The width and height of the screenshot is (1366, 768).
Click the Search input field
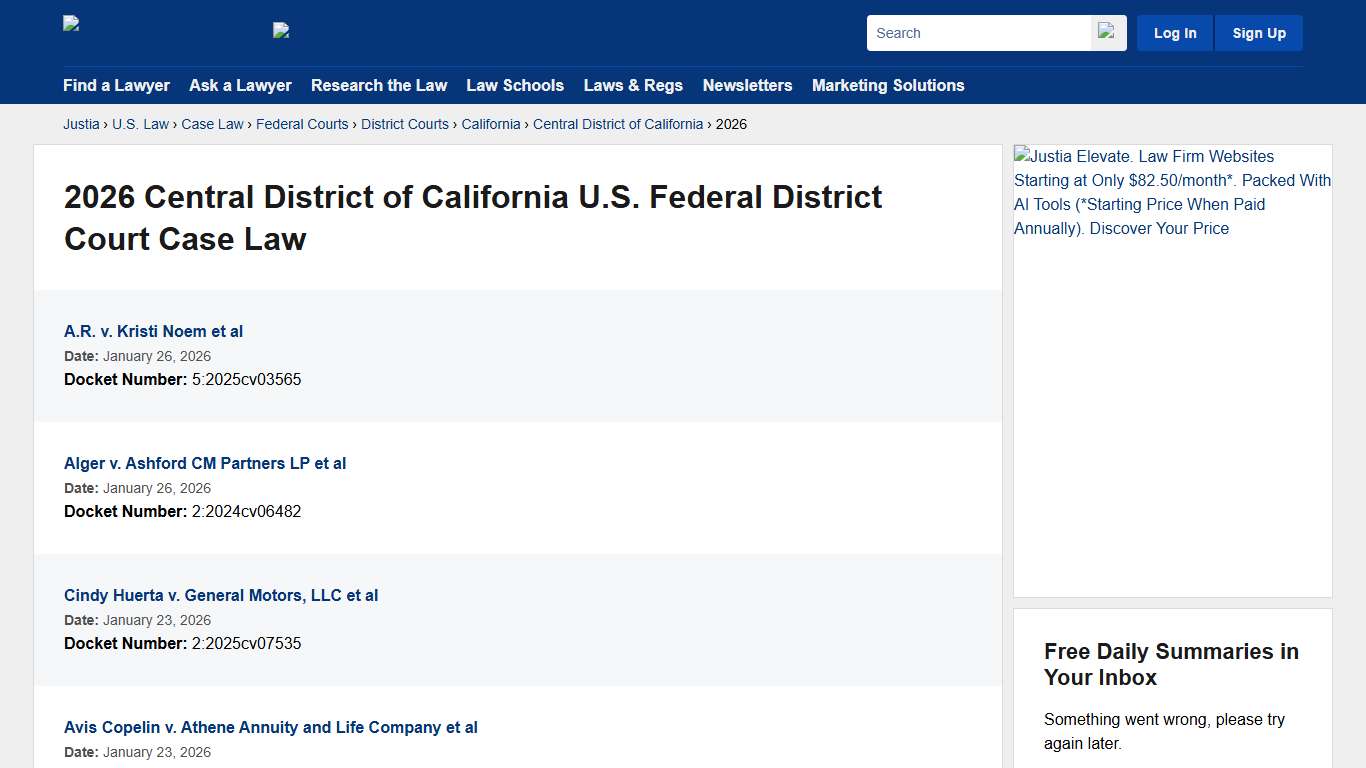978,32
